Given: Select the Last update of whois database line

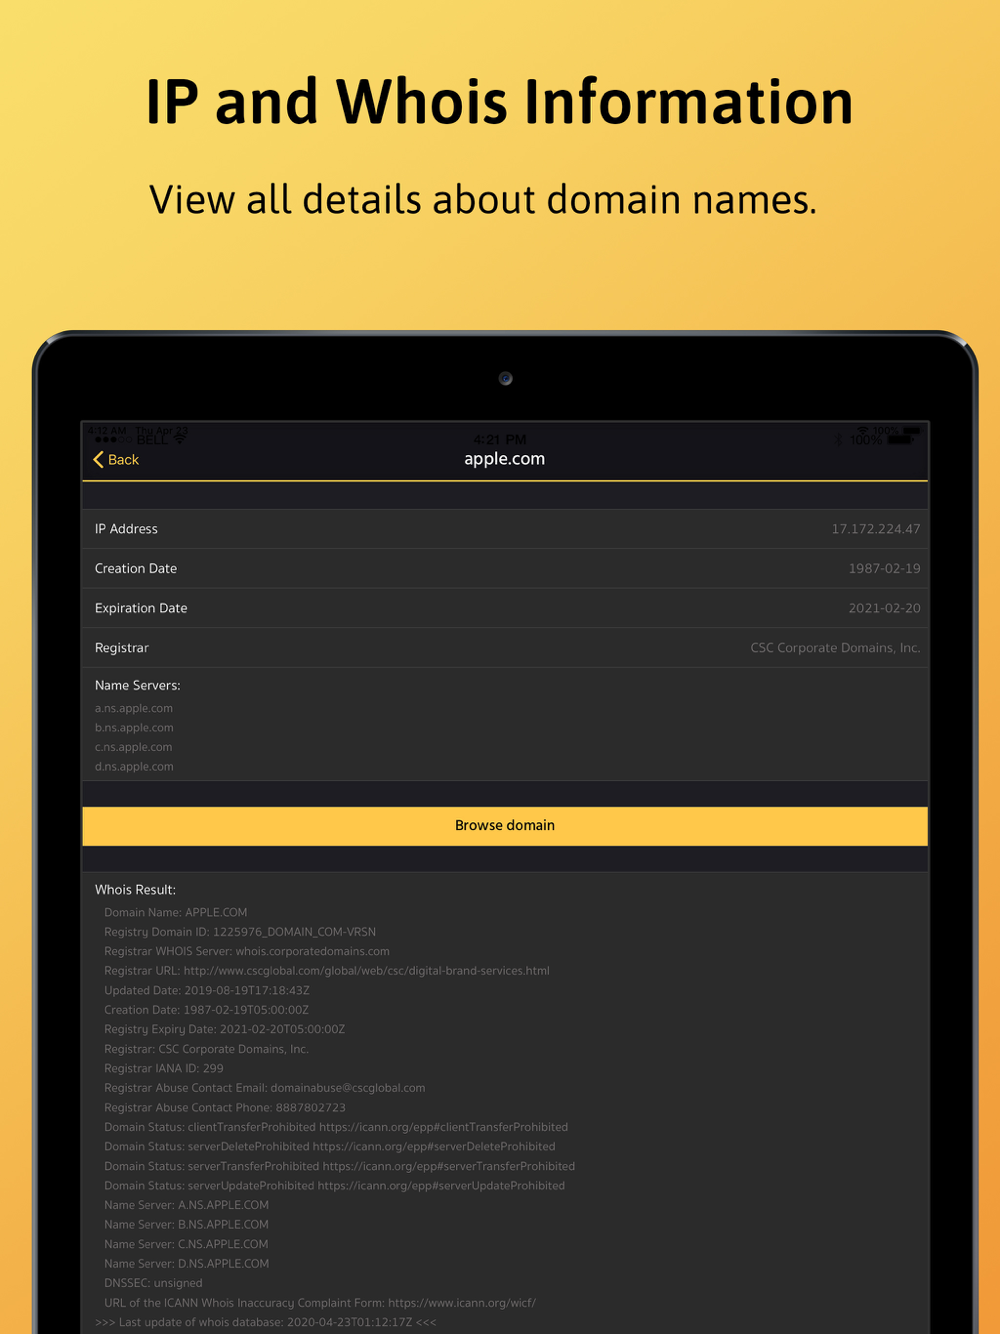Looking at the screenshot, I should pos(266,1322).
